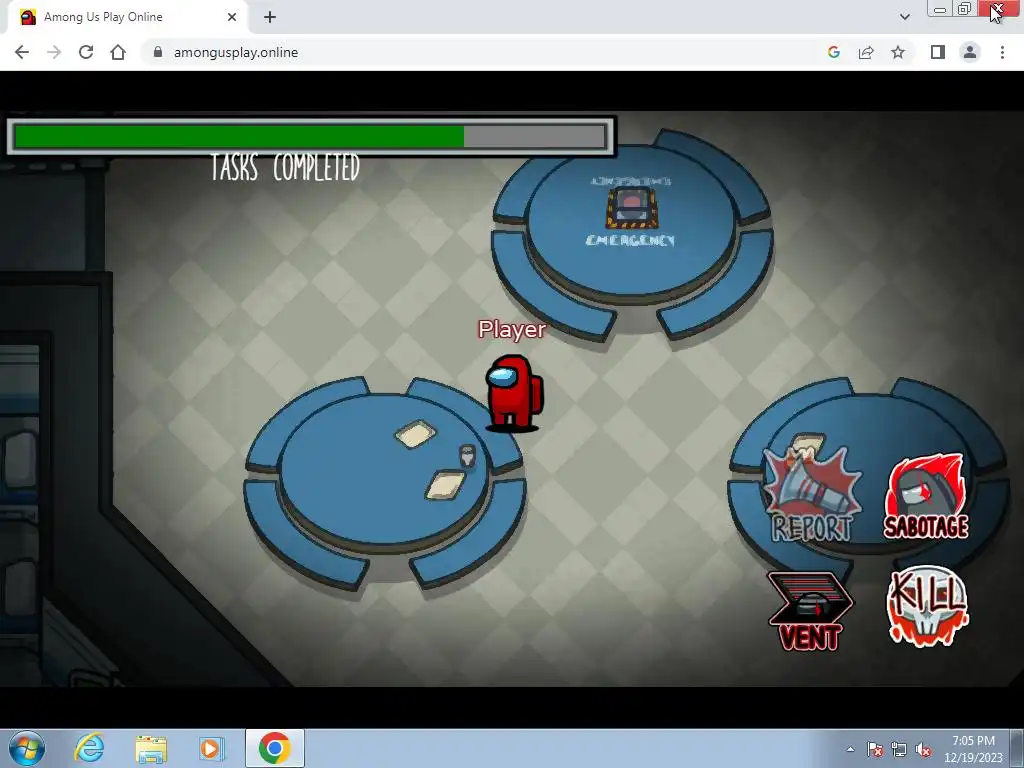Go back using the browser back arrow
This screenshot has height=768, width=1024.
(22, 52)
